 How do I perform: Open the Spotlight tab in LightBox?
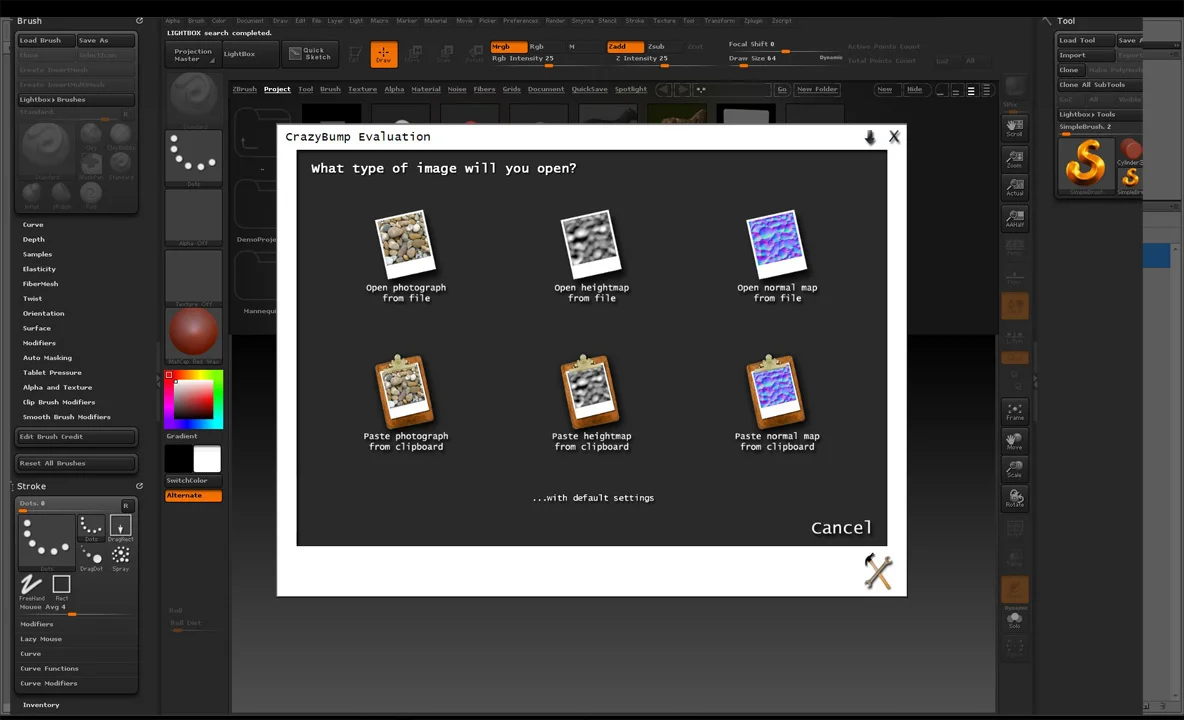(631, 89)
